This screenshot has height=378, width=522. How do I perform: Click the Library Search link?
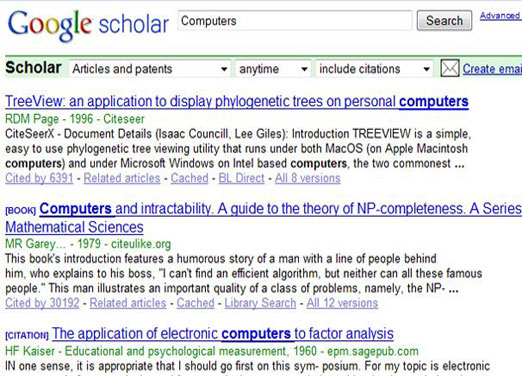(260, 303)
